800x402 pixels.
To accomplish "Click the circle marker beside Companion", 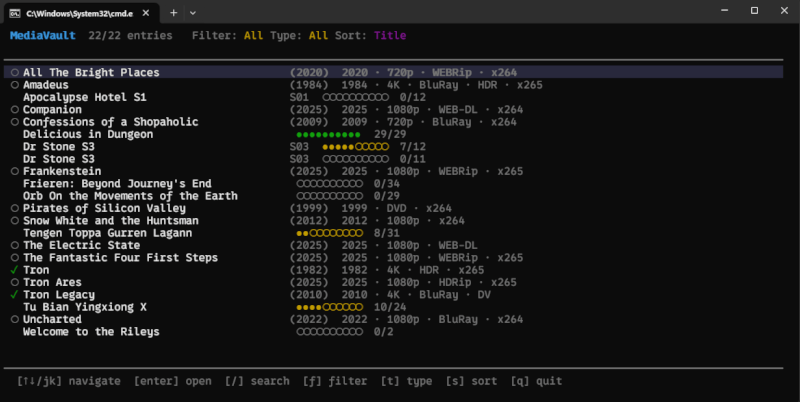I will click(14, 110).
